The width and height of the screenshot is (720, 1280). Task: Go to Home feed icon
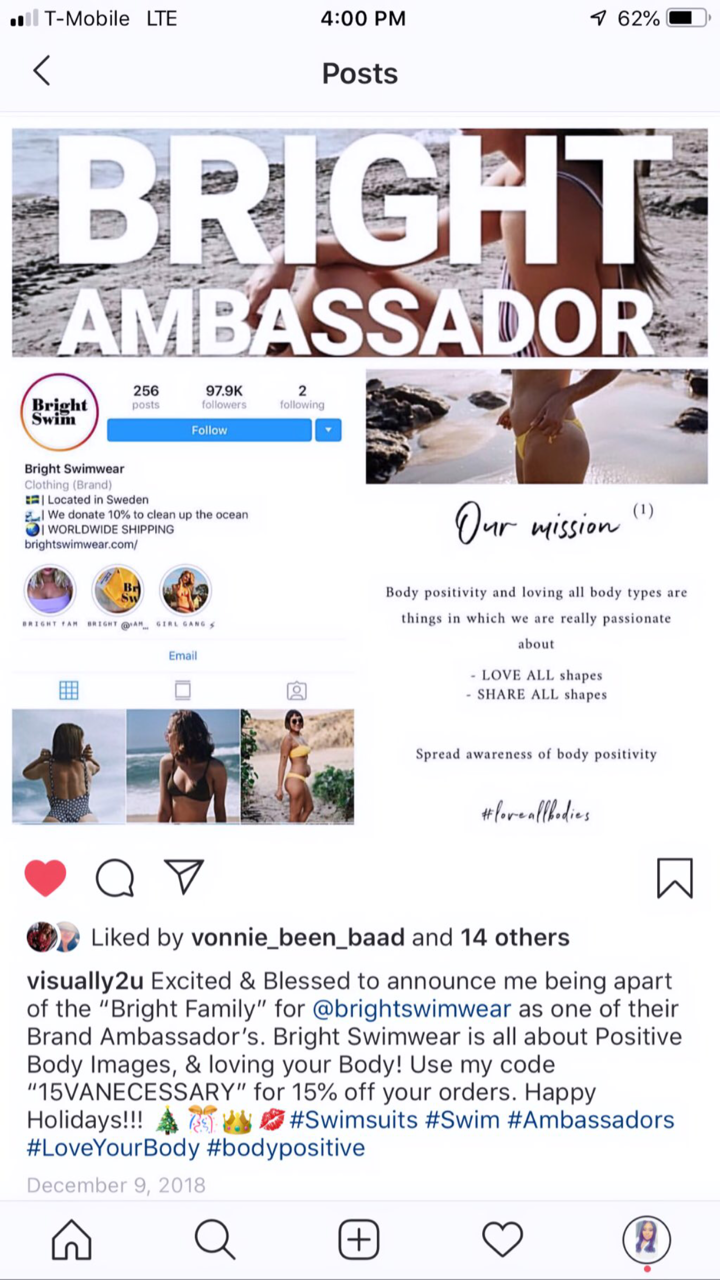[x=72, y=1240]
